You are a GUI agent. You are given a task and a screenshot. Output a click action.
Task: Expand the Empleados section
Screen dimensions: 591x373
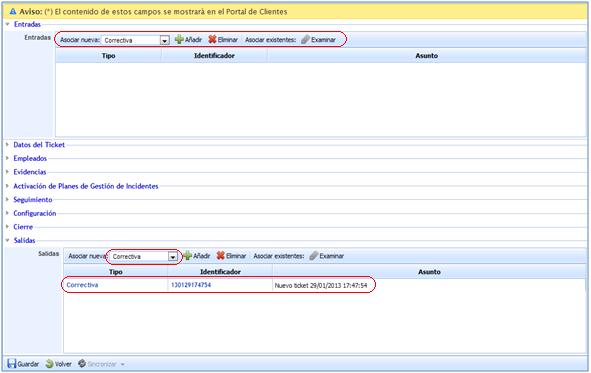pos(30,158)
